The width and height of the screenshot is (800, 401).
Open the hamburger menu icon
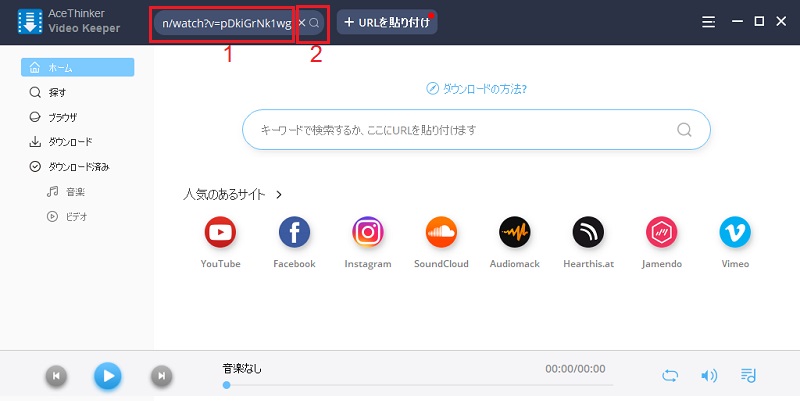(708, 22)
